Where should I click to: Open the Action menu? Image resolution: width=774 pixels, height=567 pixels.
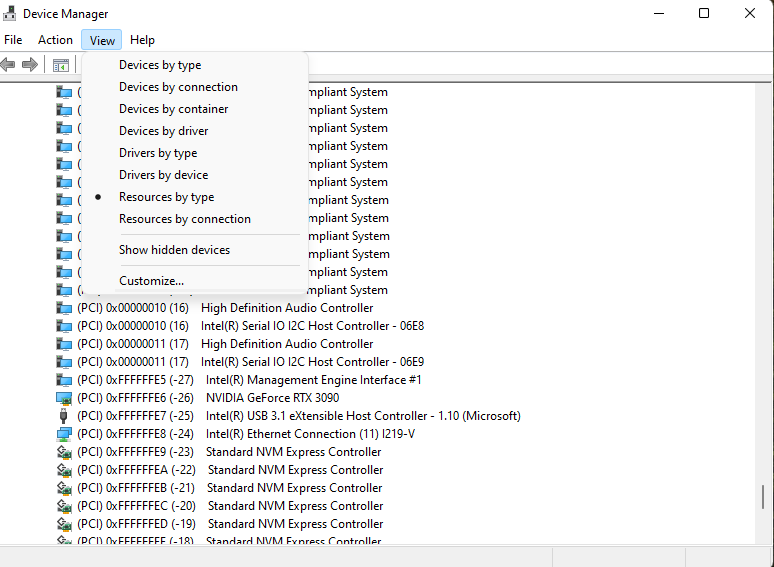(55, 40)
